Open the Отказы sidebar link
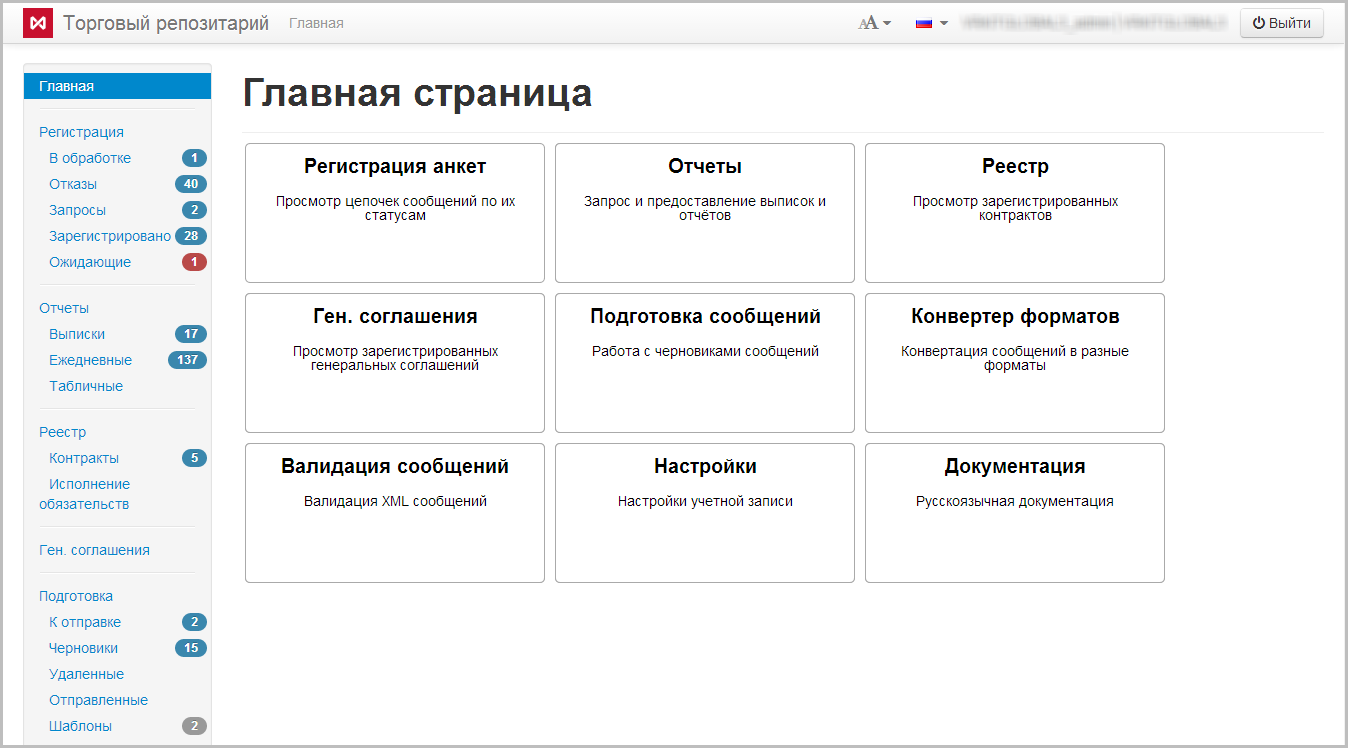Image resolution: width=1348 pixels, height=748 pixels. click(x=73, y=184)
